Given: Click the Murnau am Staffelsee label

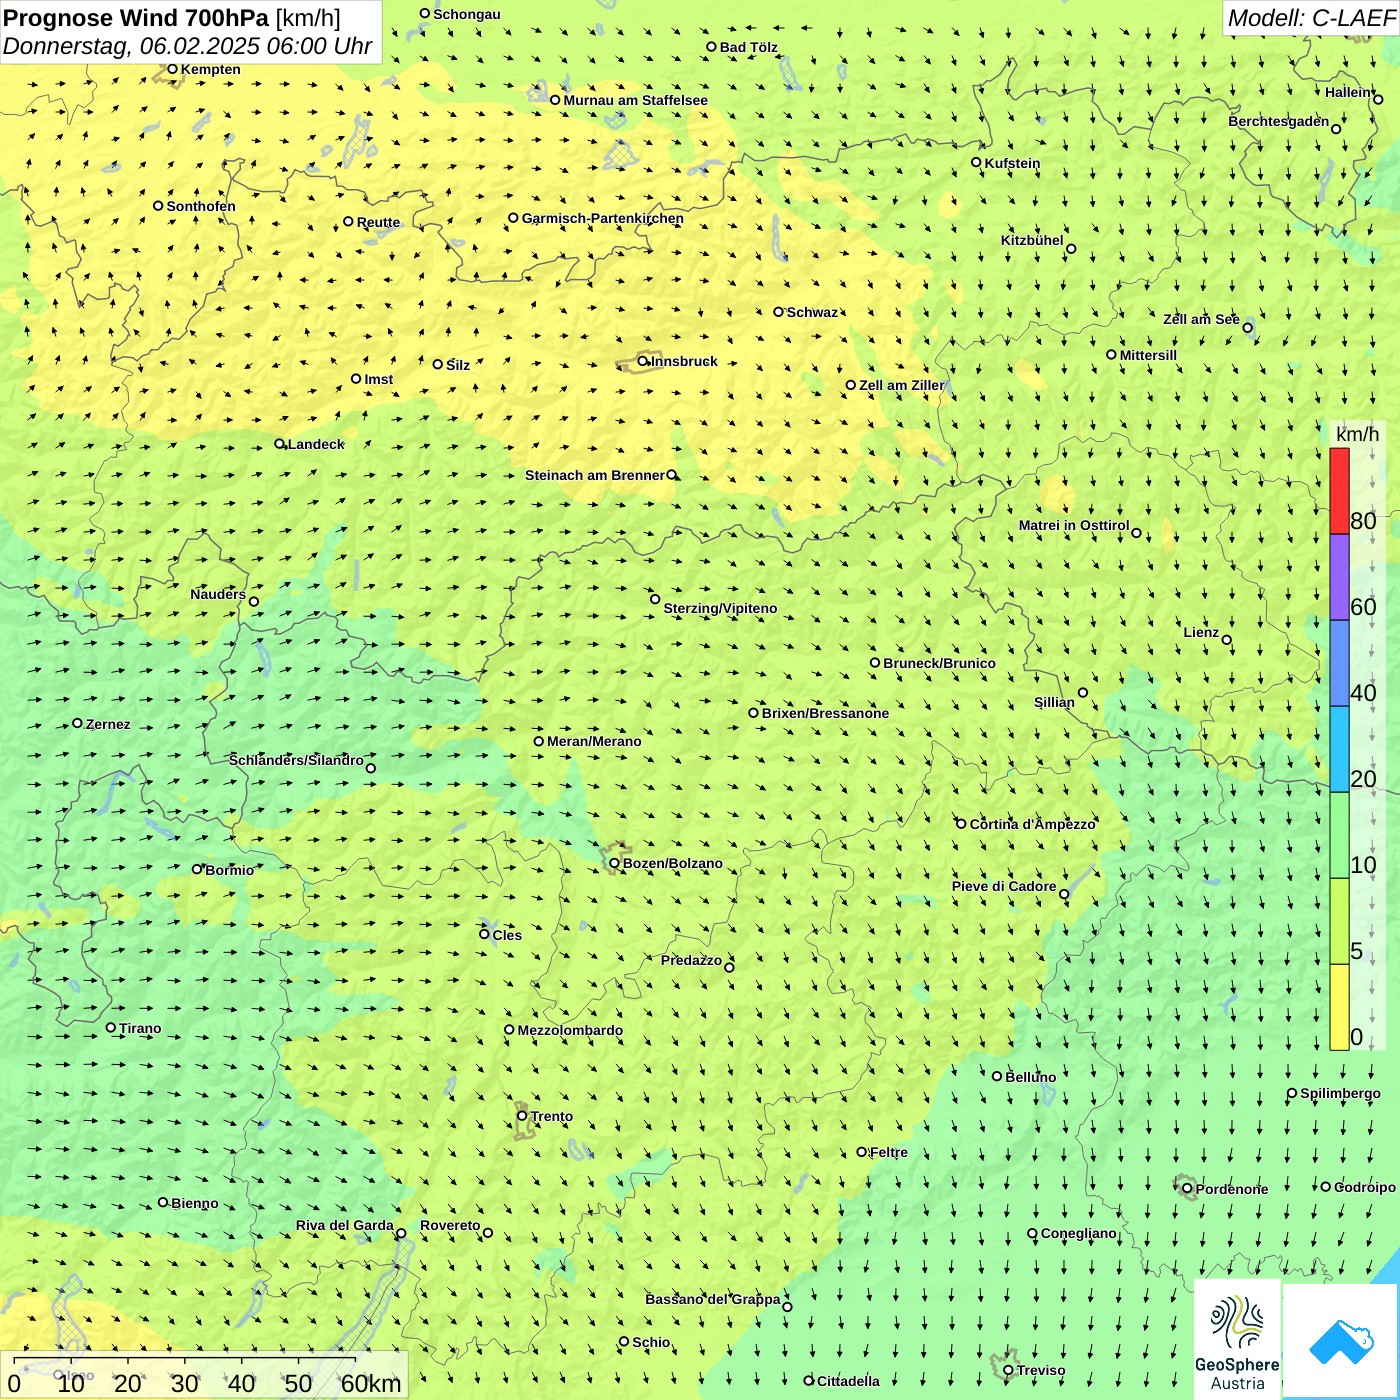Looking at the screenshot, I should pyautogui.click(x=636, y=100).
